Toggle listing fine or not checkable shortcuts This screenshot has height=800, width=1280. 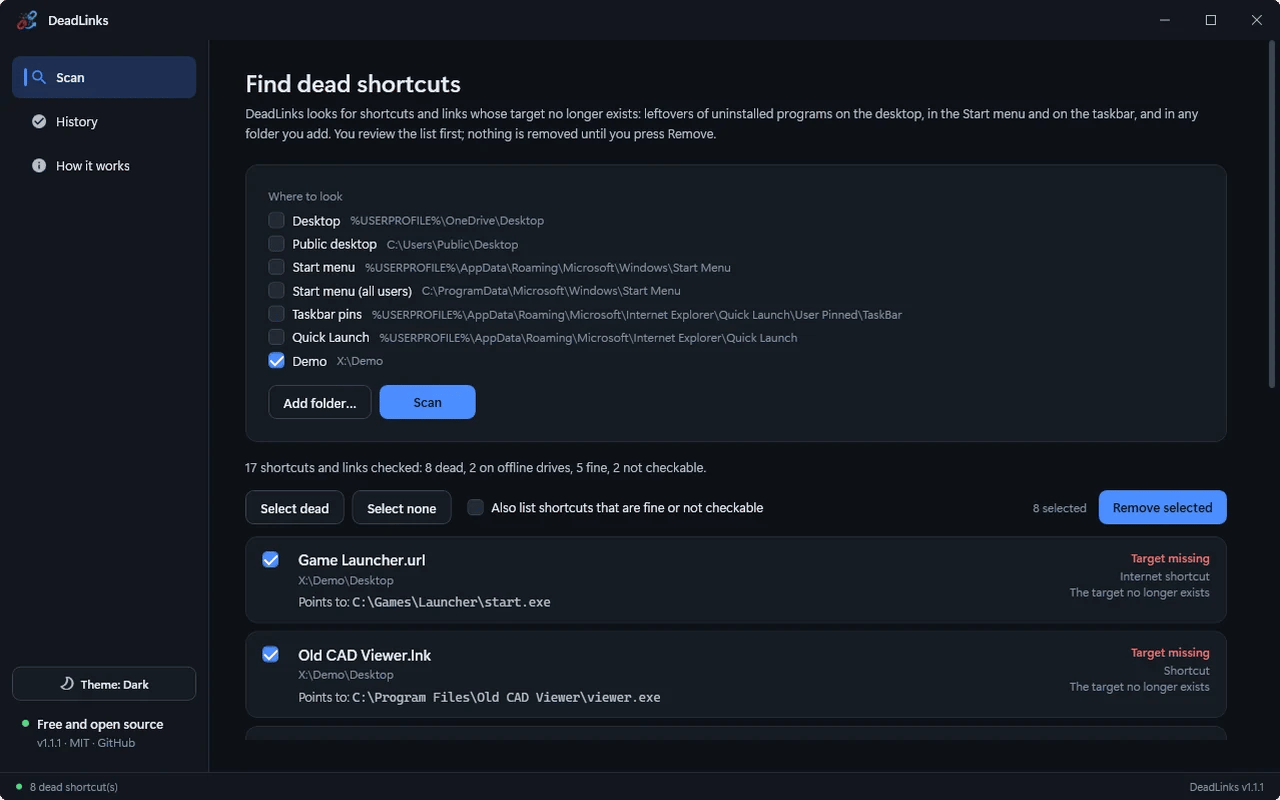point(476,507)
